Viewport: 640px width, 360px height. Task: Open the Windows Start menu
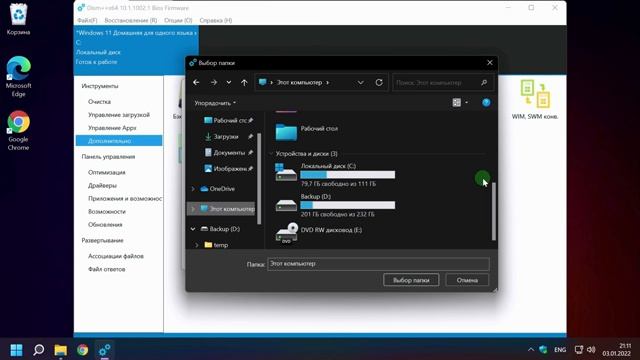pyautogui.click(x=16, y=350)
